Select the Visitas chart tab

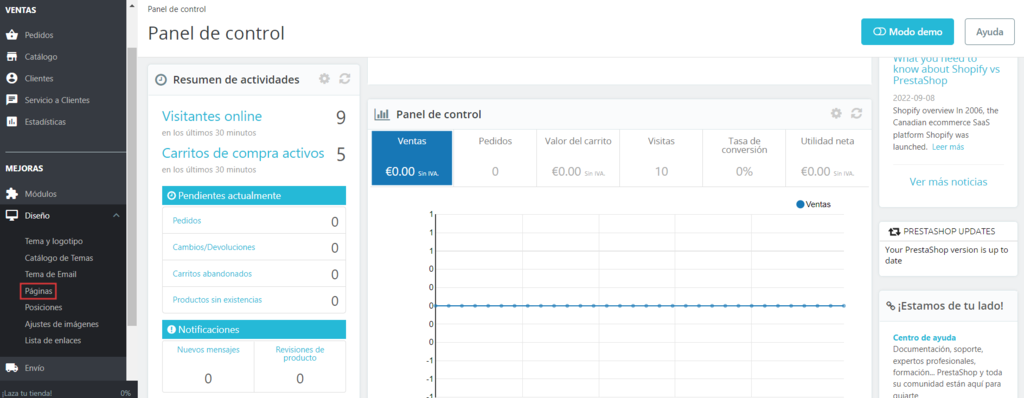point(661,158)
